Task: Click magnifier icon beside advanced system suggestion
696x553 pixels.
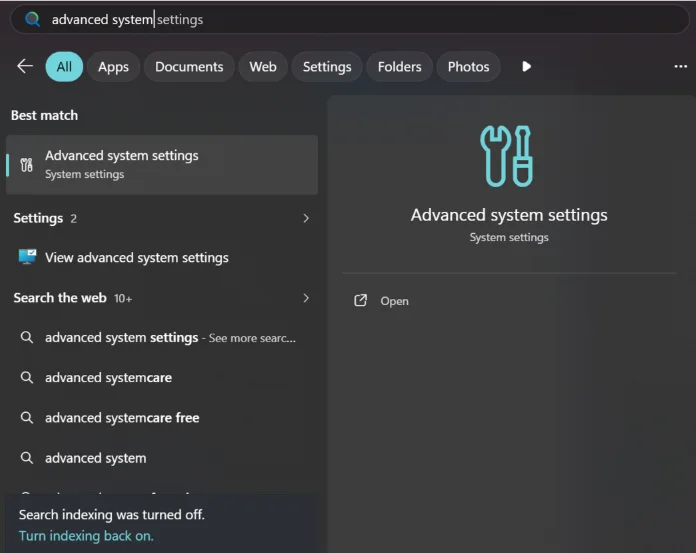Action: [27, 458]
